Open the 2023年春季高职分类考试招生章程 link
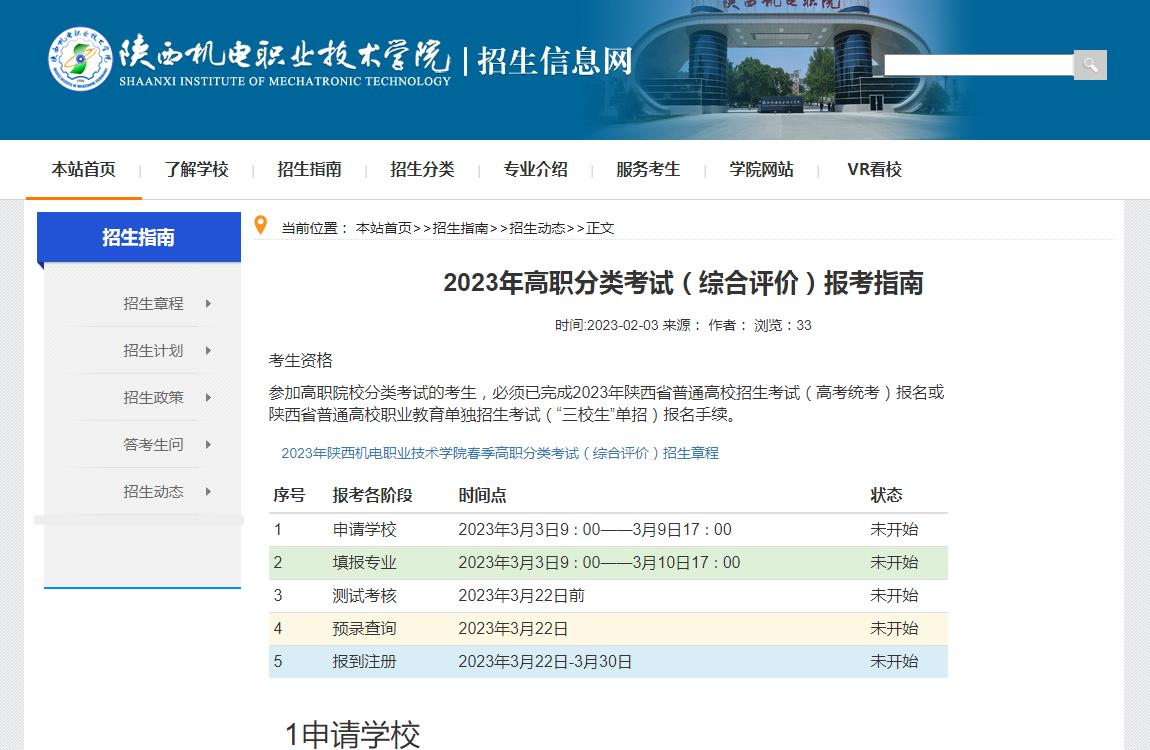This screenshot has width=1150, height=750. [x=499, y=453]
